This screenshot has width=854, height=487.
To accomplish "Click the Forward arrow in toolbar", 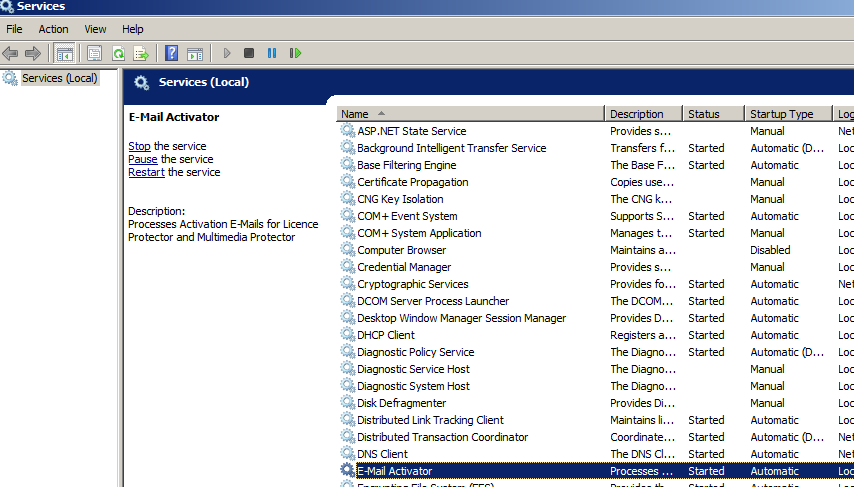I will tap(33, 53).
